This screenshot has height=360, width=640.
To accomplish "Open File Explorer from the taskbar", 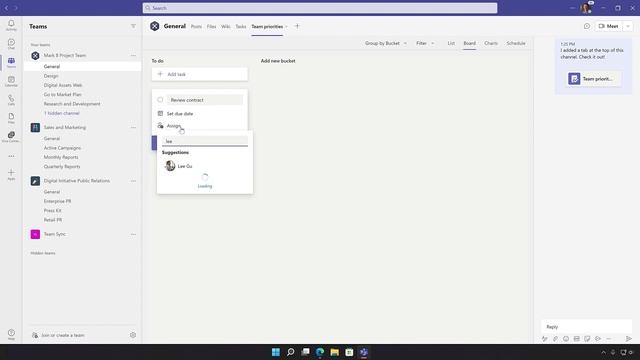I will click(x=335, y=352).
